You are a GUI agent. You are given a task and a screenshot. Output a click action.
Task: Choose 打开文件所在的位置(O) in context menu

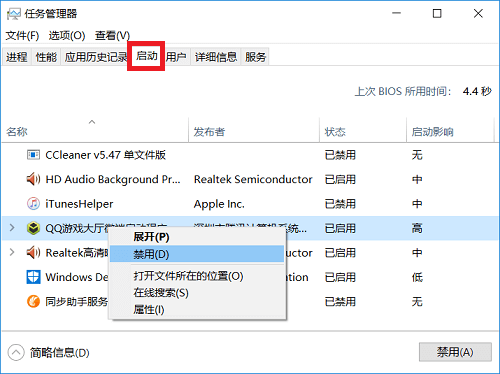[x=197, y=276]
